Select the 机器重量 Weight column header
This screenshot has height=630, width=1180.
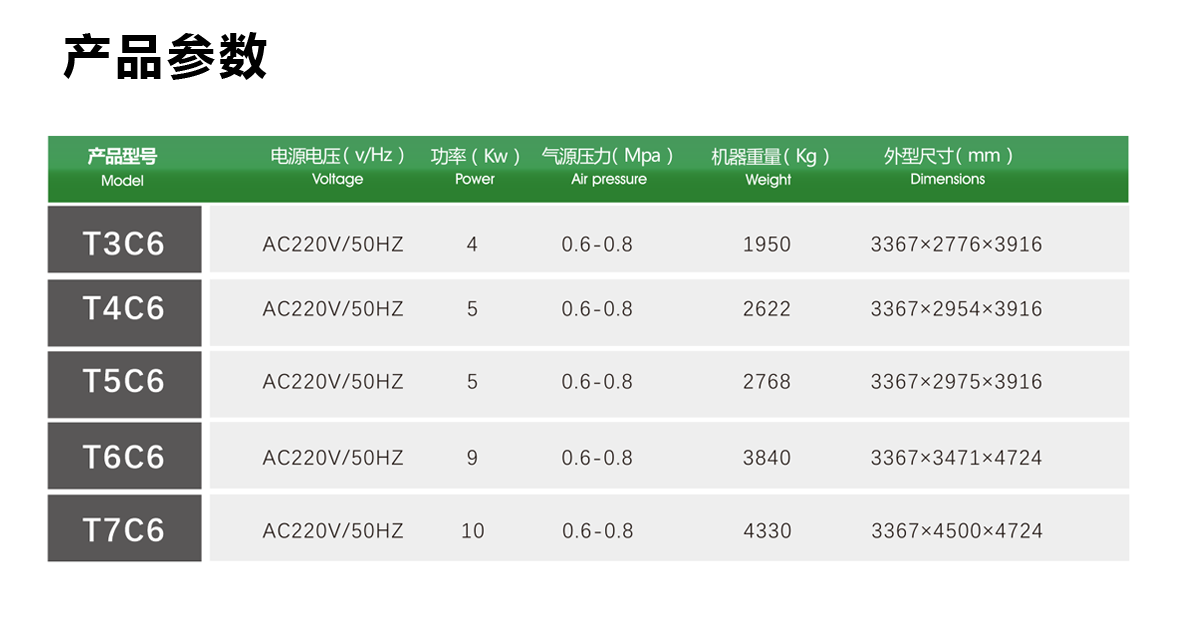click(770, 167)
